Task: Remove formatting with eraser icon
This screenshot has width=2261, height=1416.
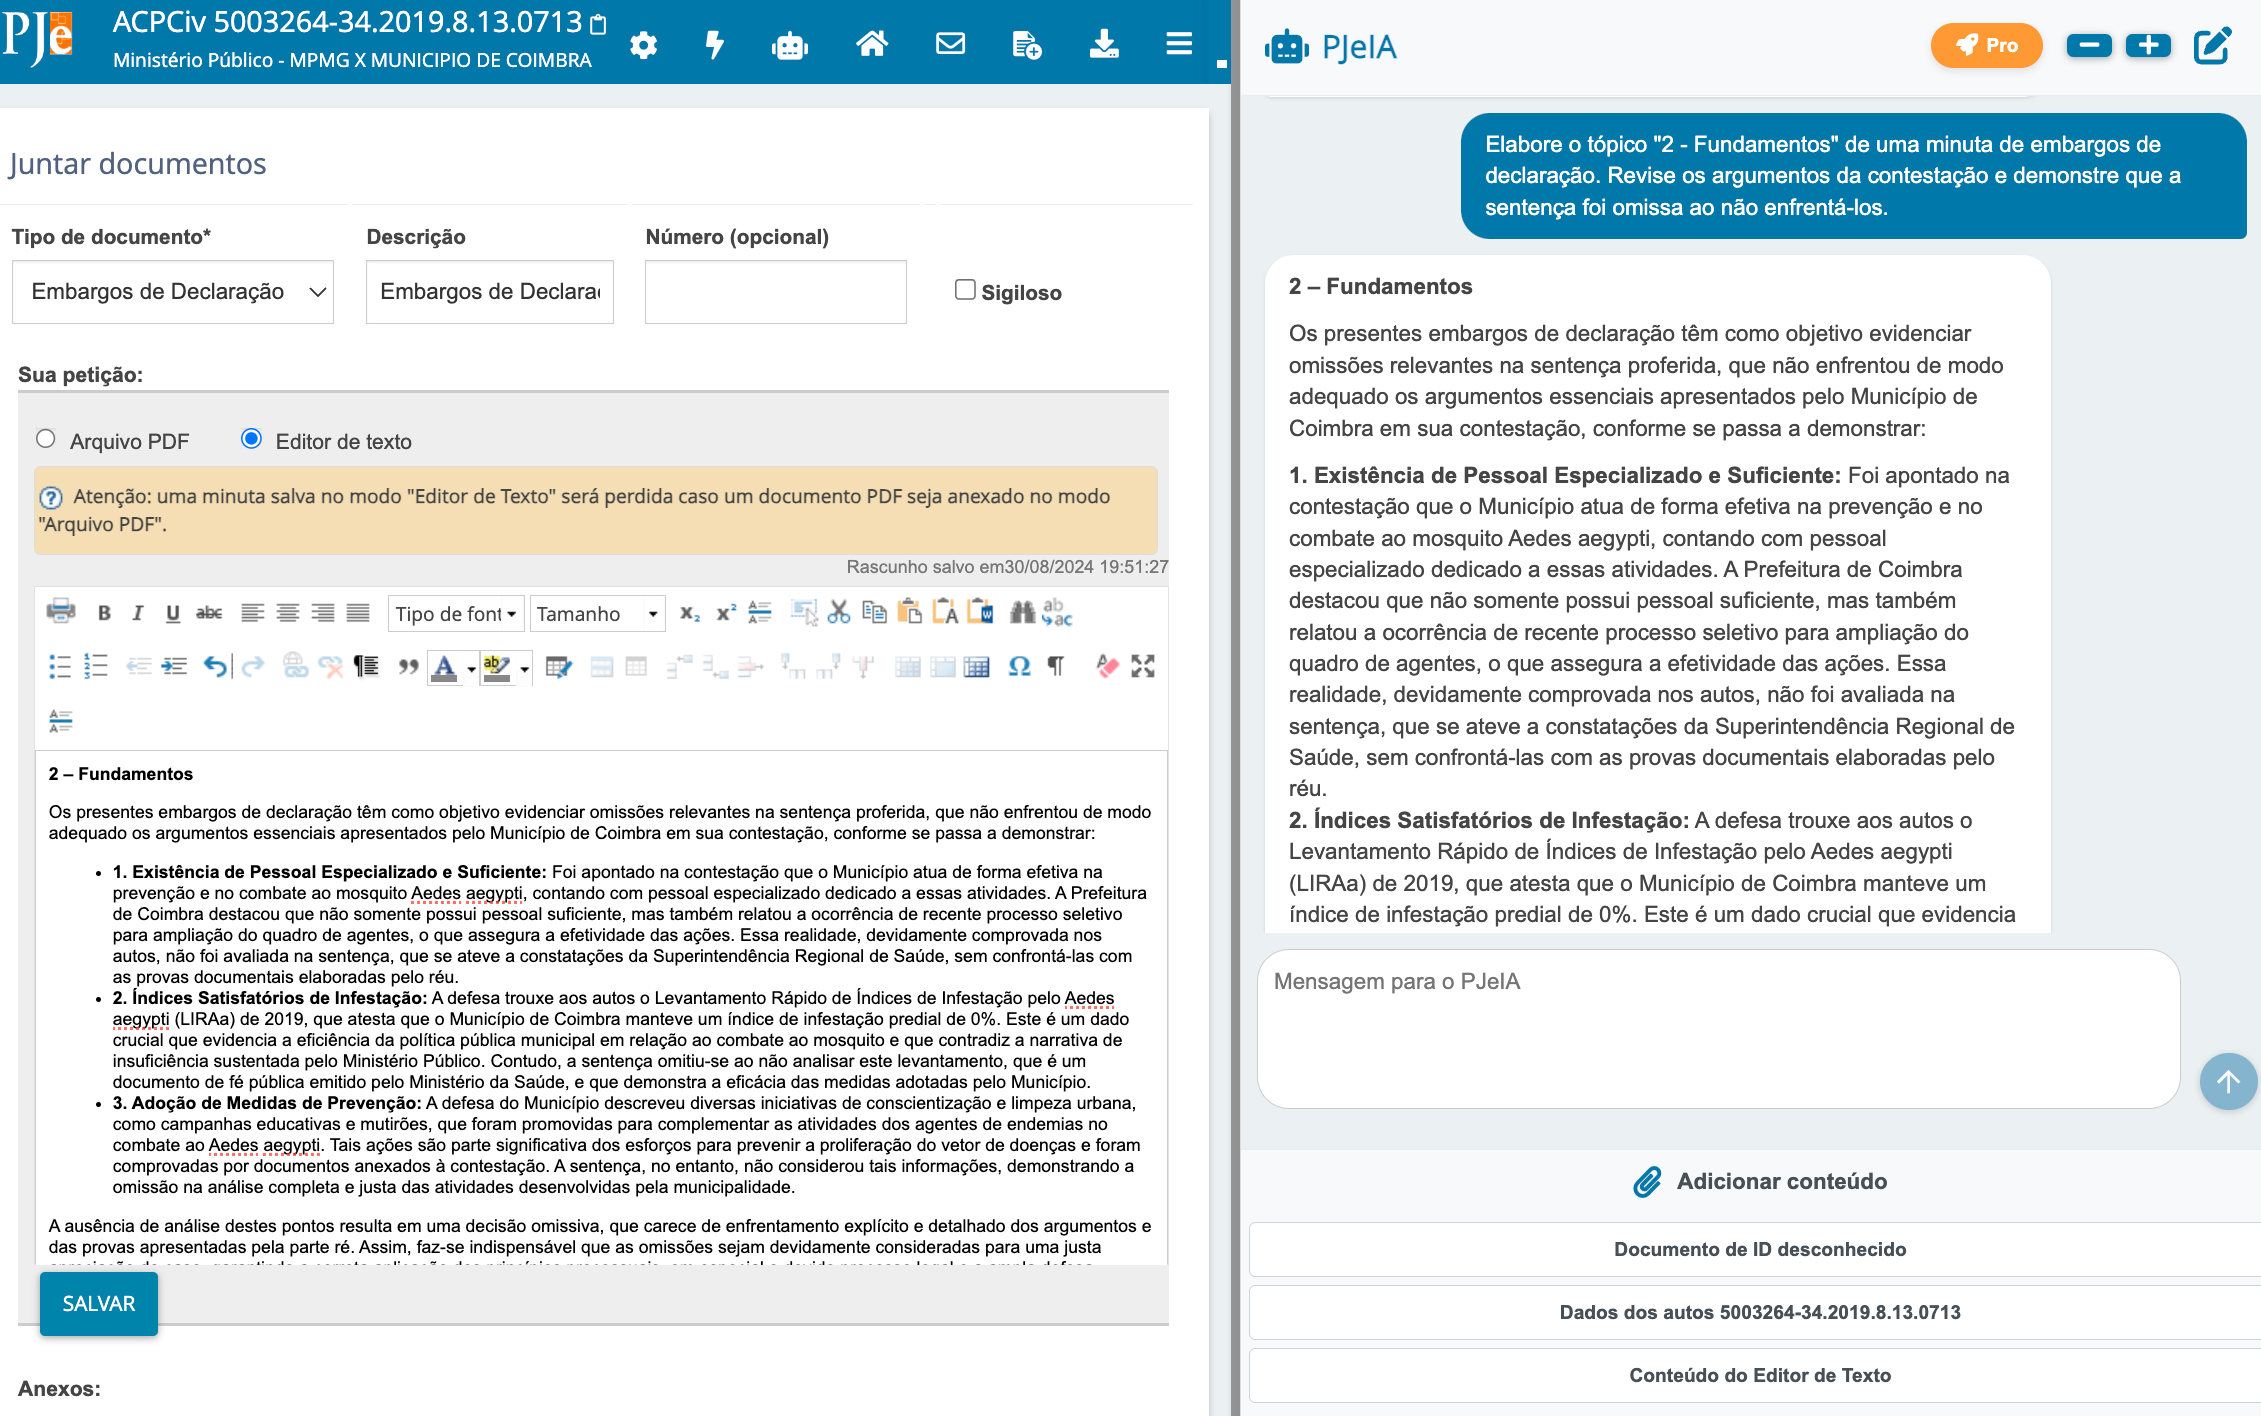Action: 1107,666
